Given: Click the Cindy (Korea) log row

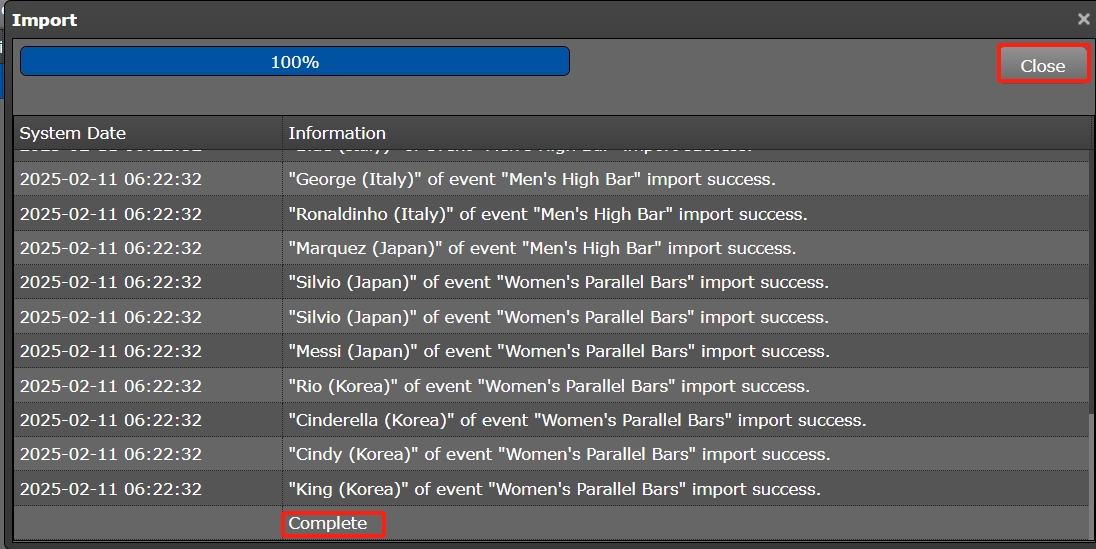Looking at the screenshot, I should click(559, 454).
